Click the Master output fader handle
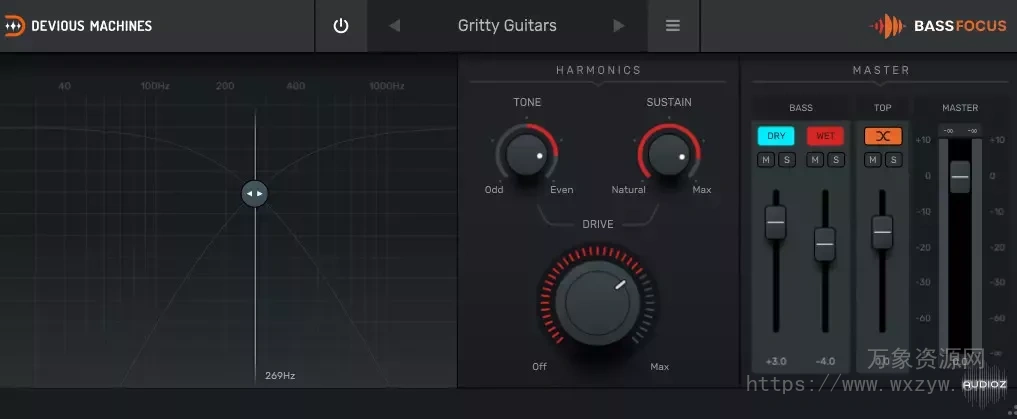 click(960, 176)
